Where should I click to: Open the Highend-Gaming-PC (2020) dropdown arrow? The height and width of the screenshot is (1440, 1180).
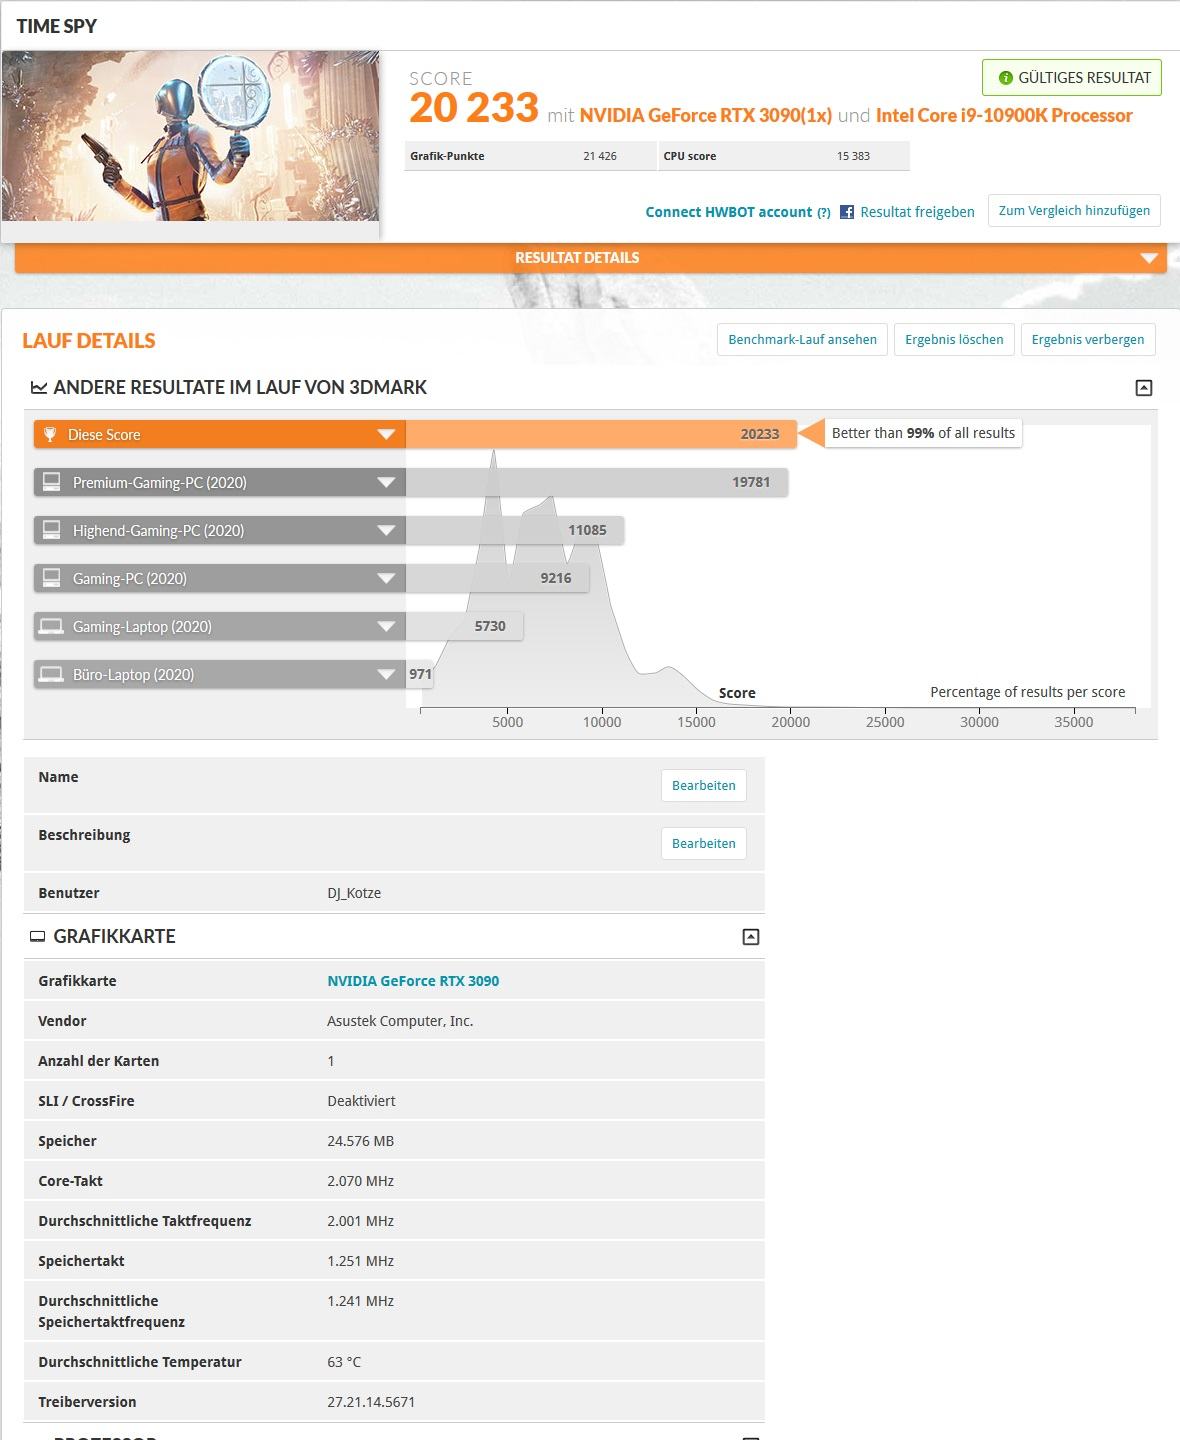(x=386, y=530)
